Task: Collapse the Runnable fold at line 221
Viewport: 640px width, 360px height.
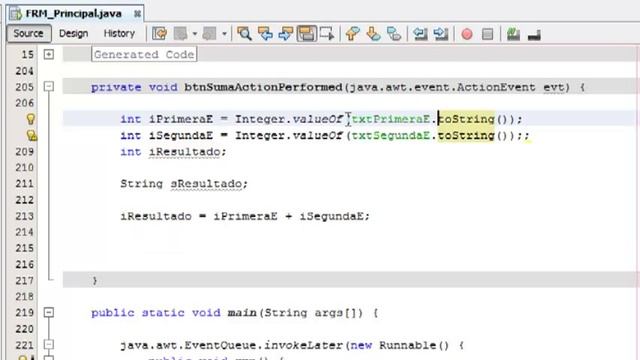Action: click(49, 345)
